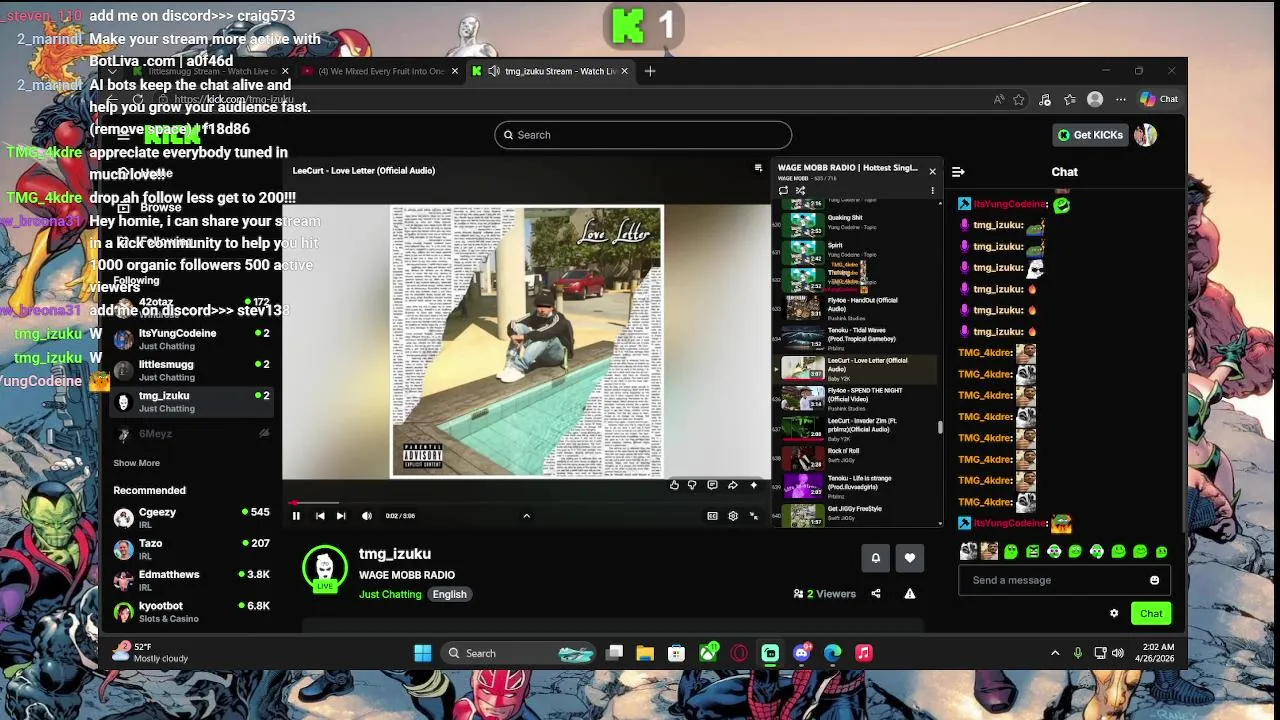This screenshot has height=720, width=1280.
Task: Open tmg_izuku channel avatar
Action: tap(325, 568)
